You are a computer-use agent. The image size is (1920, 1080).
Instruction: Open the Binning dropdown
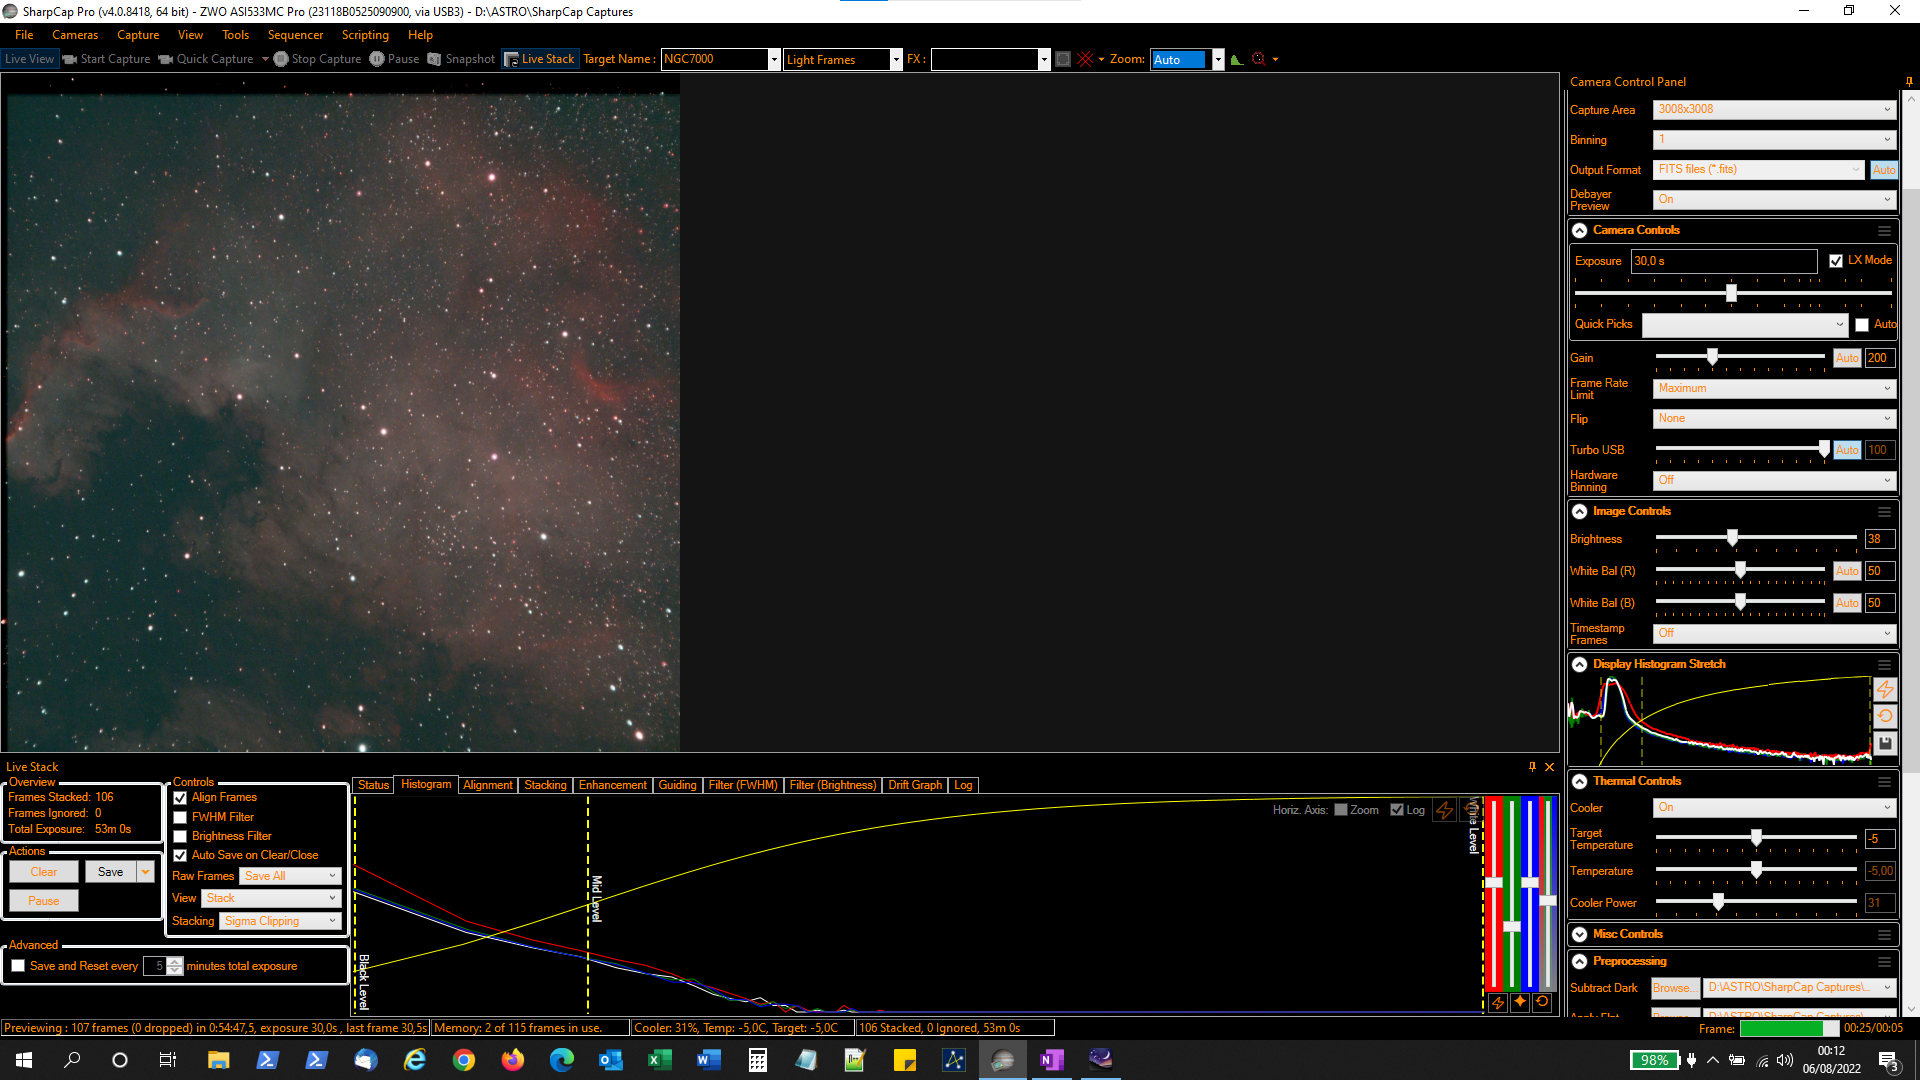(x=1774, y=140)
